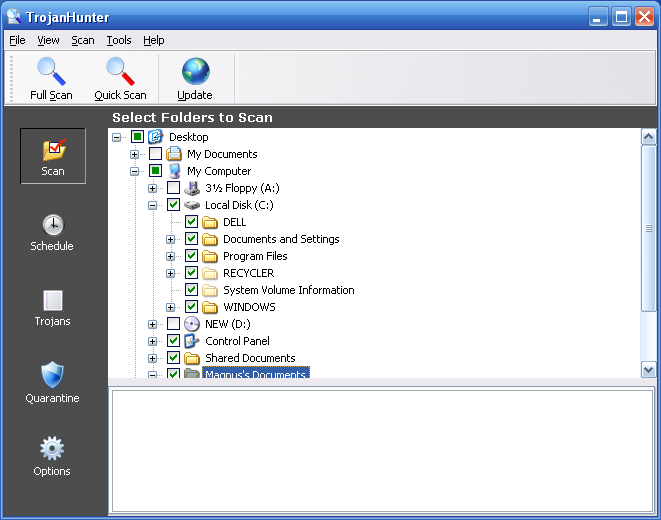Open the Help menu
Viewport: 661px width, 520px height.
153,40
